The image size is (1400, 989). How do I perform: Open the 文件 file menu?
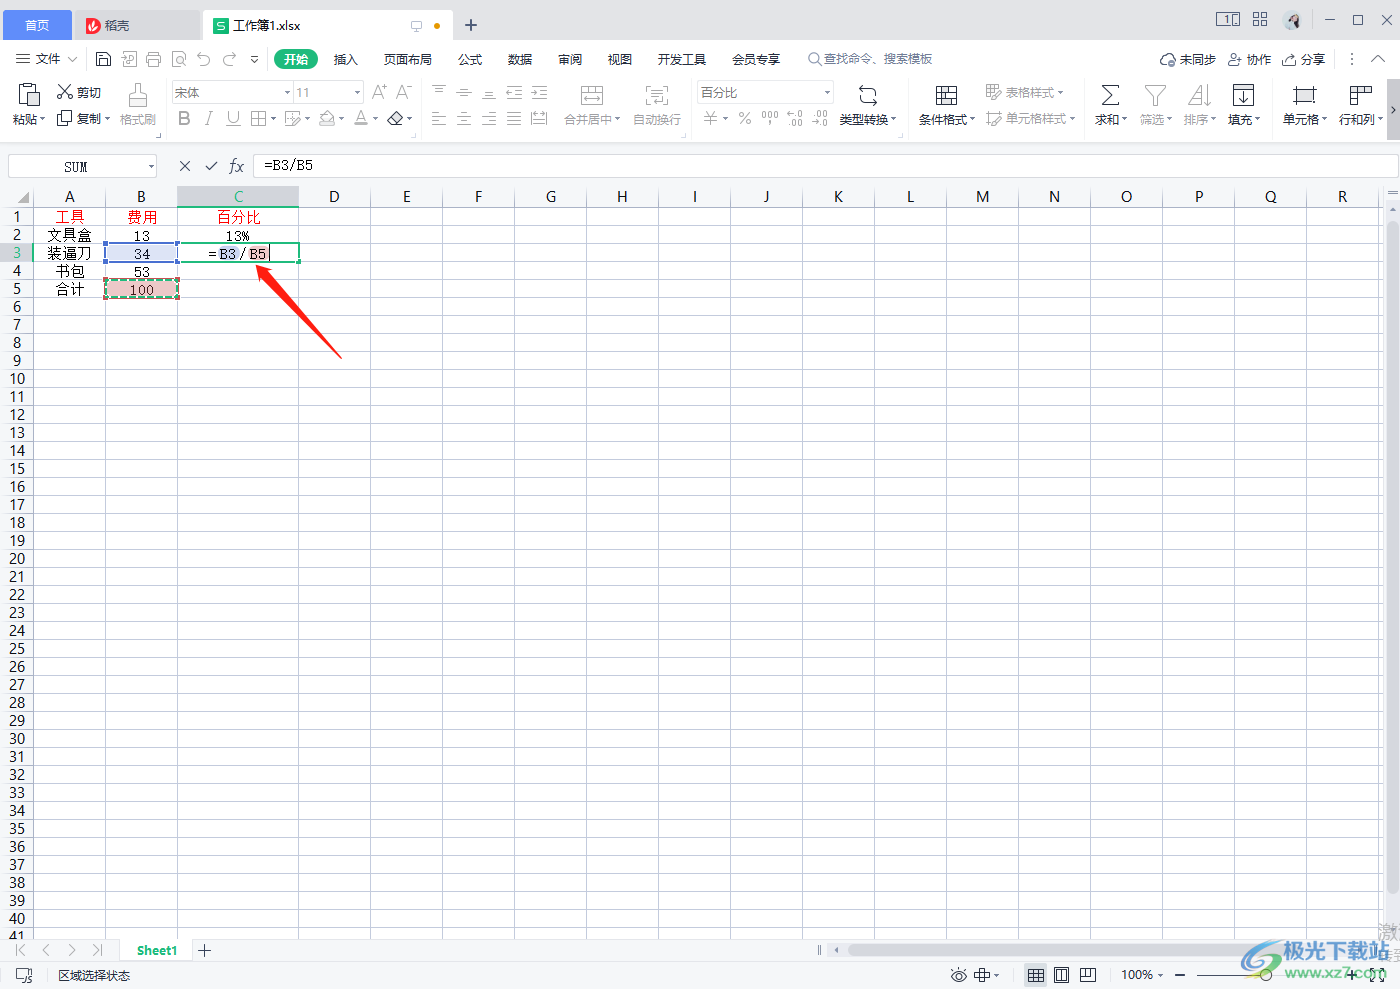point(47,59)
